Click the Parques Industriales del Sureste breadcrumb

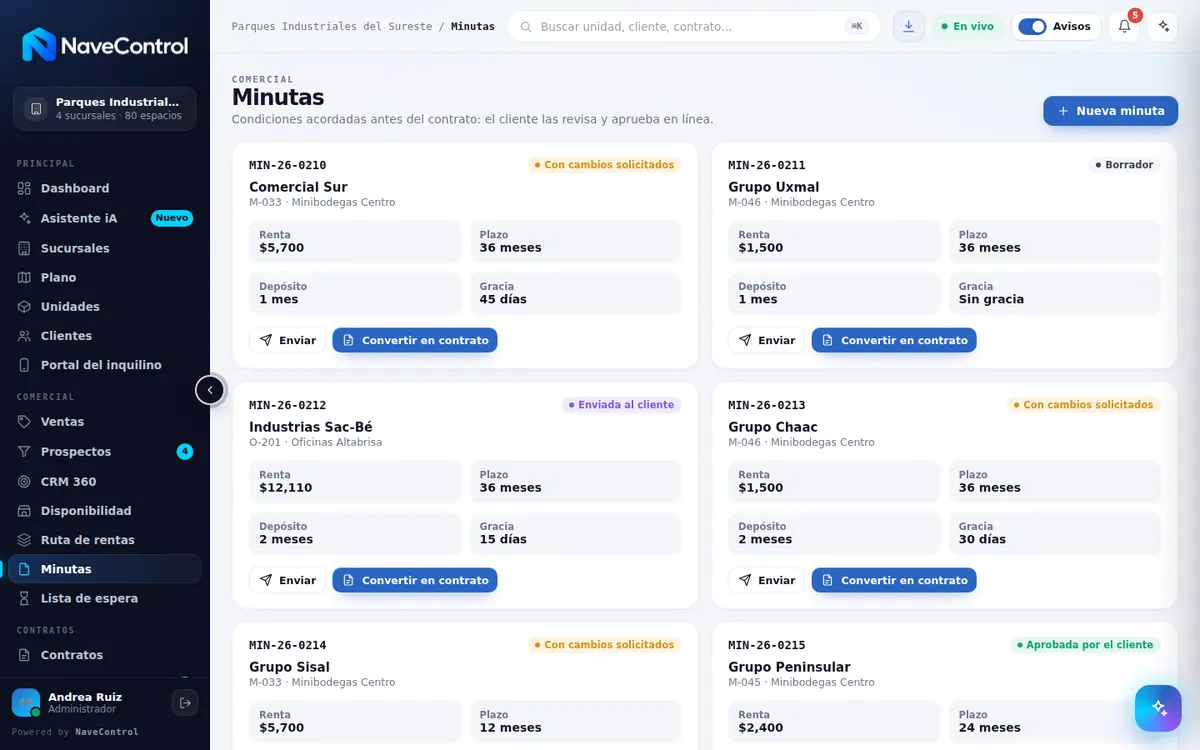pos(332,26)
